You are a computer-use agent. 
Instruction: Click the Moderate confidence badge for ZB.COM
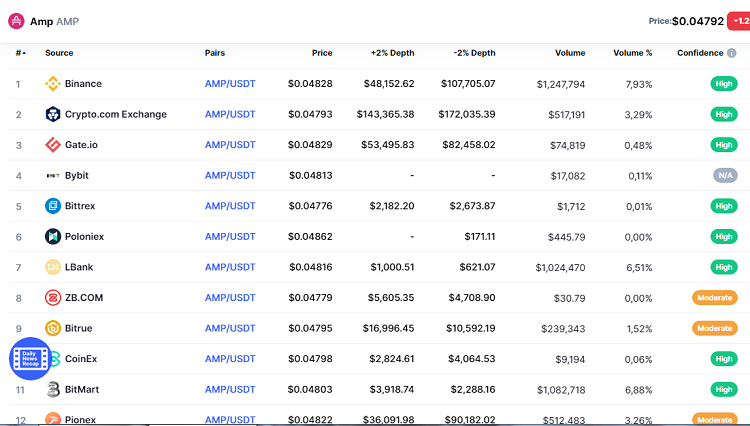714,298
